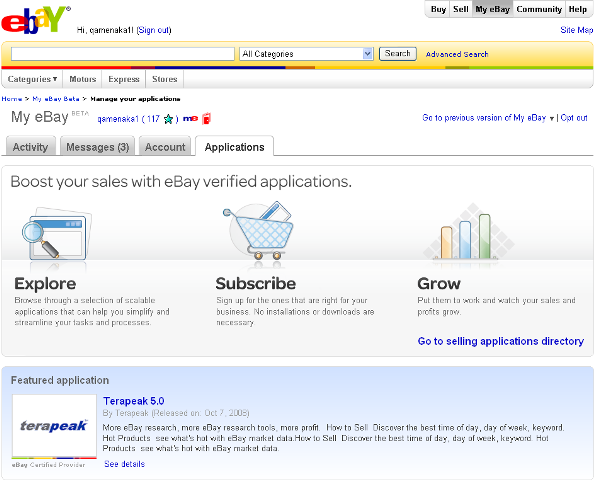Open the Terapeak logo thumbnail
597x480 pixels.
click(54, 426)
